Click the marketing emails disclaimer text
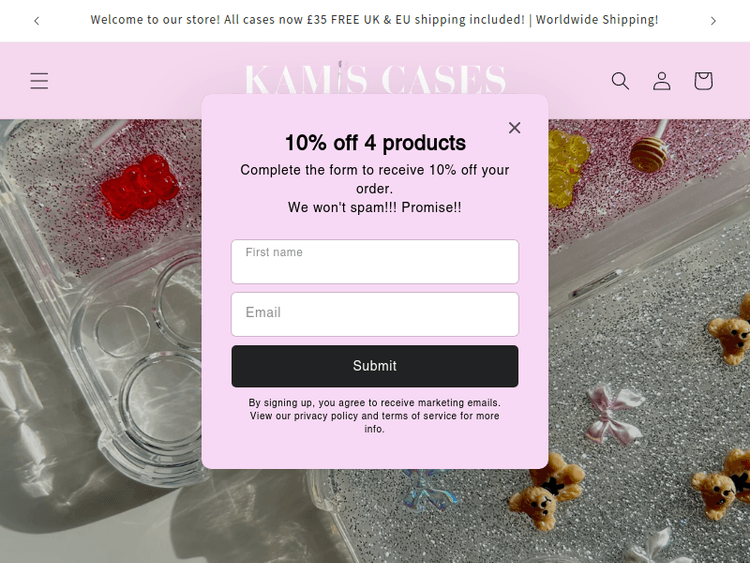 [375, 415]
